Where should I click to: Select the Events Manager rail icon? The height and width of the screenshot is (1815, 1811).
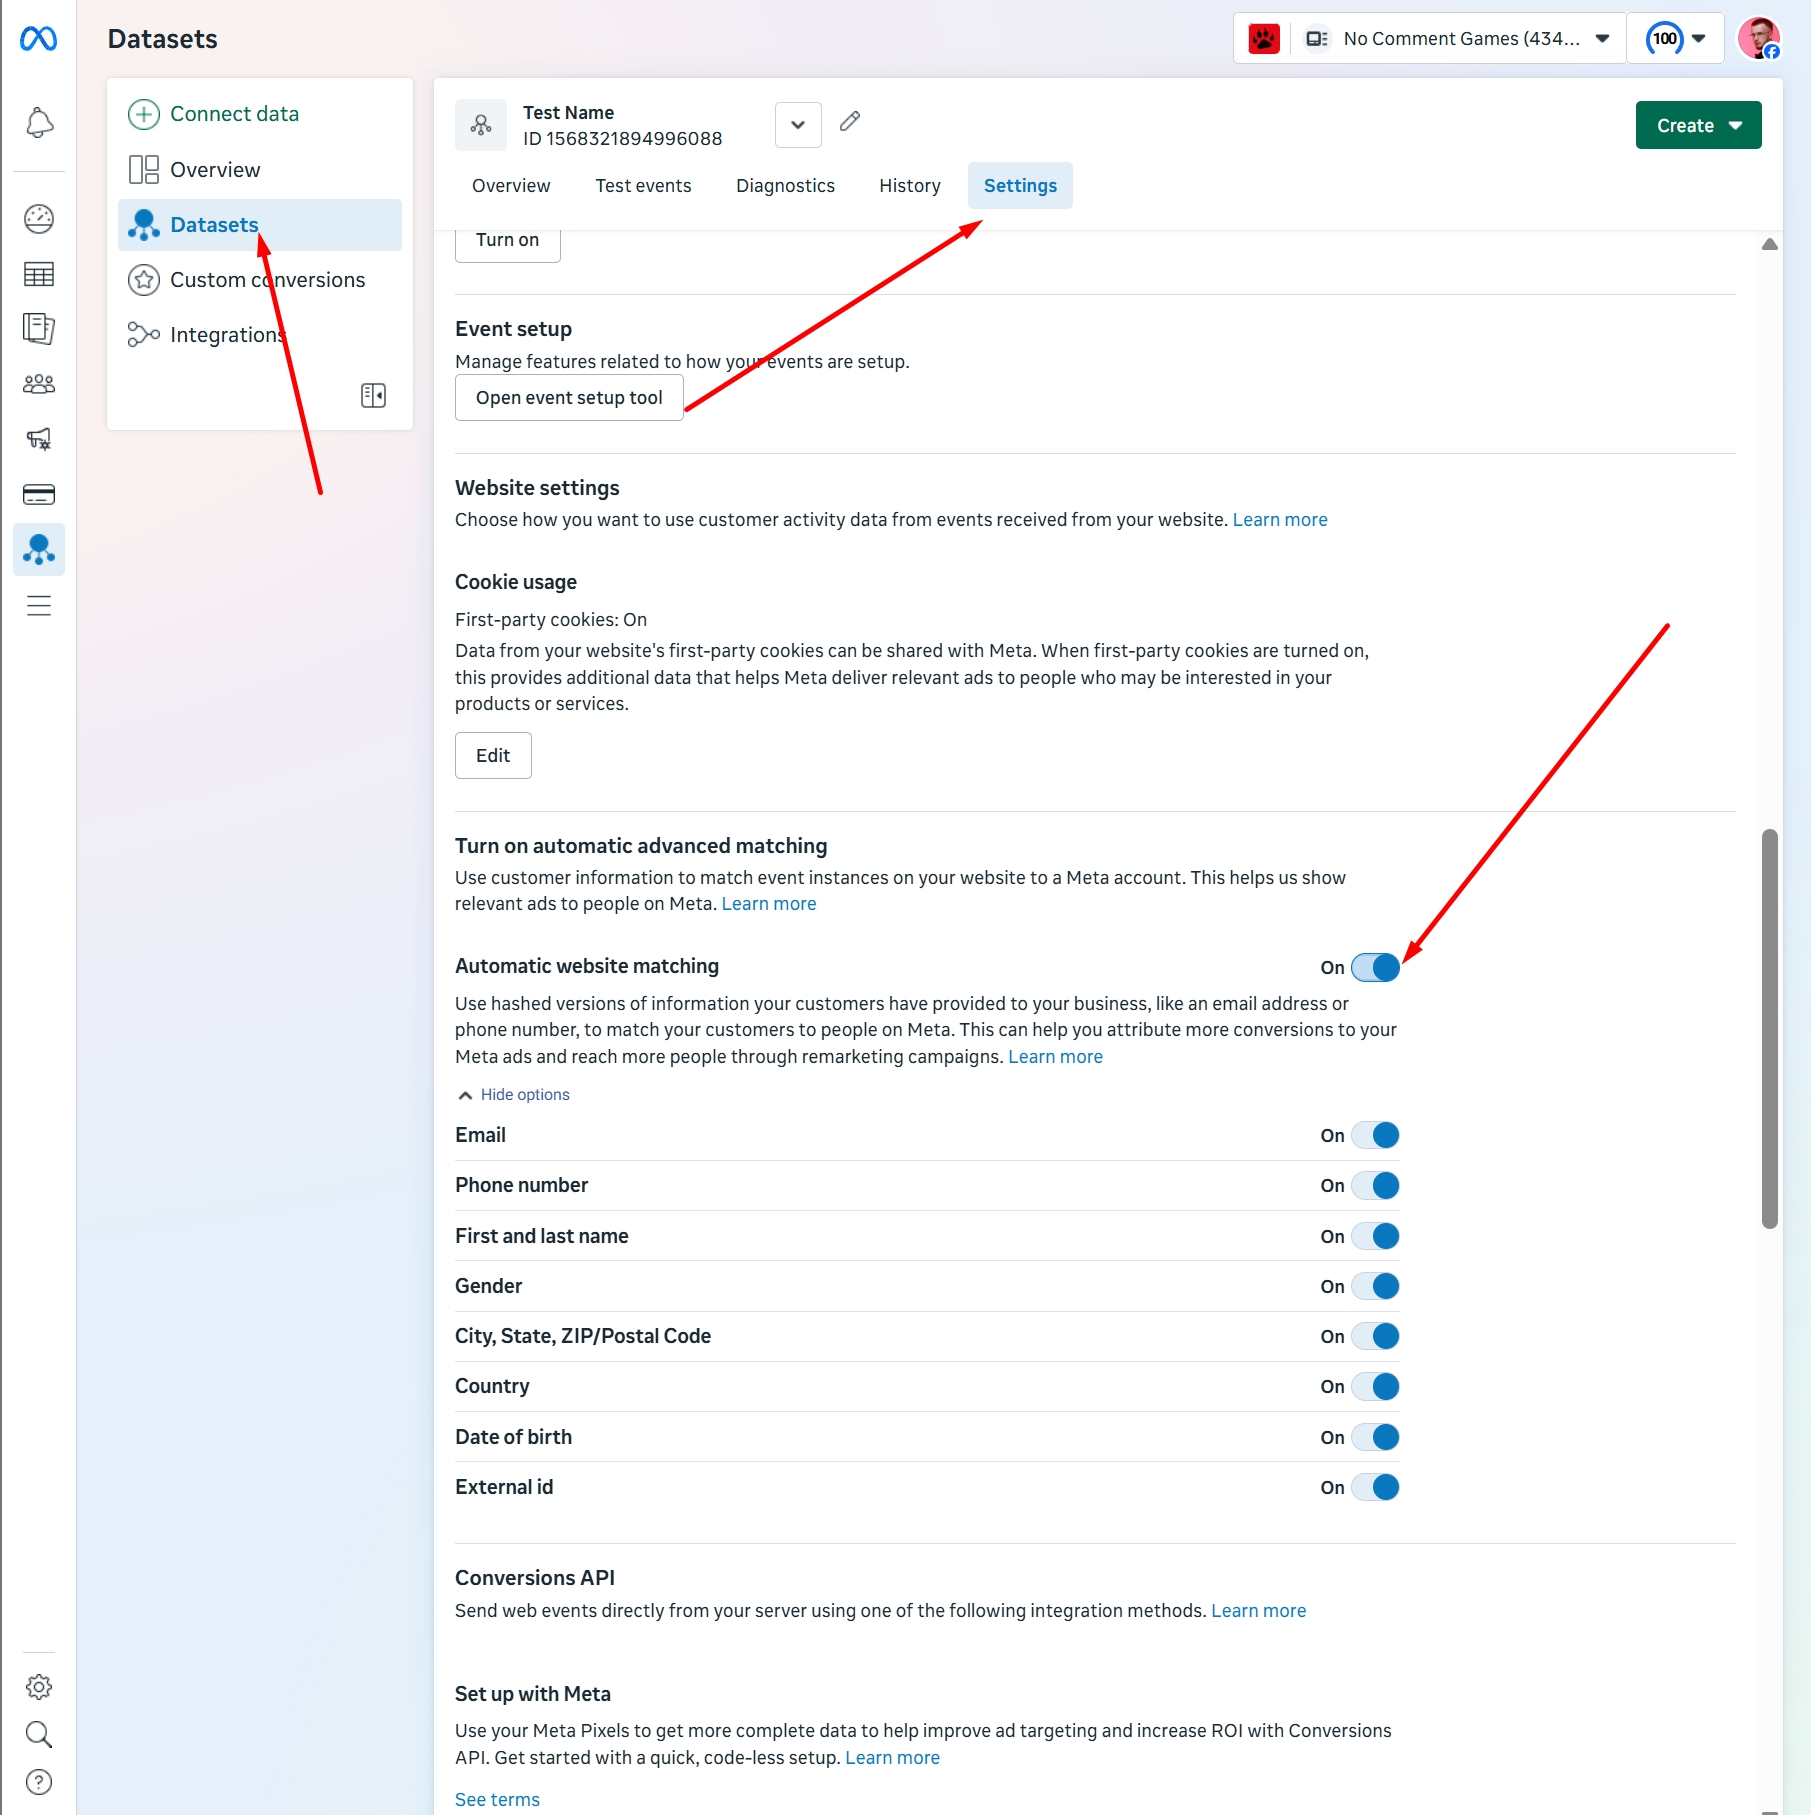(39, 549)
